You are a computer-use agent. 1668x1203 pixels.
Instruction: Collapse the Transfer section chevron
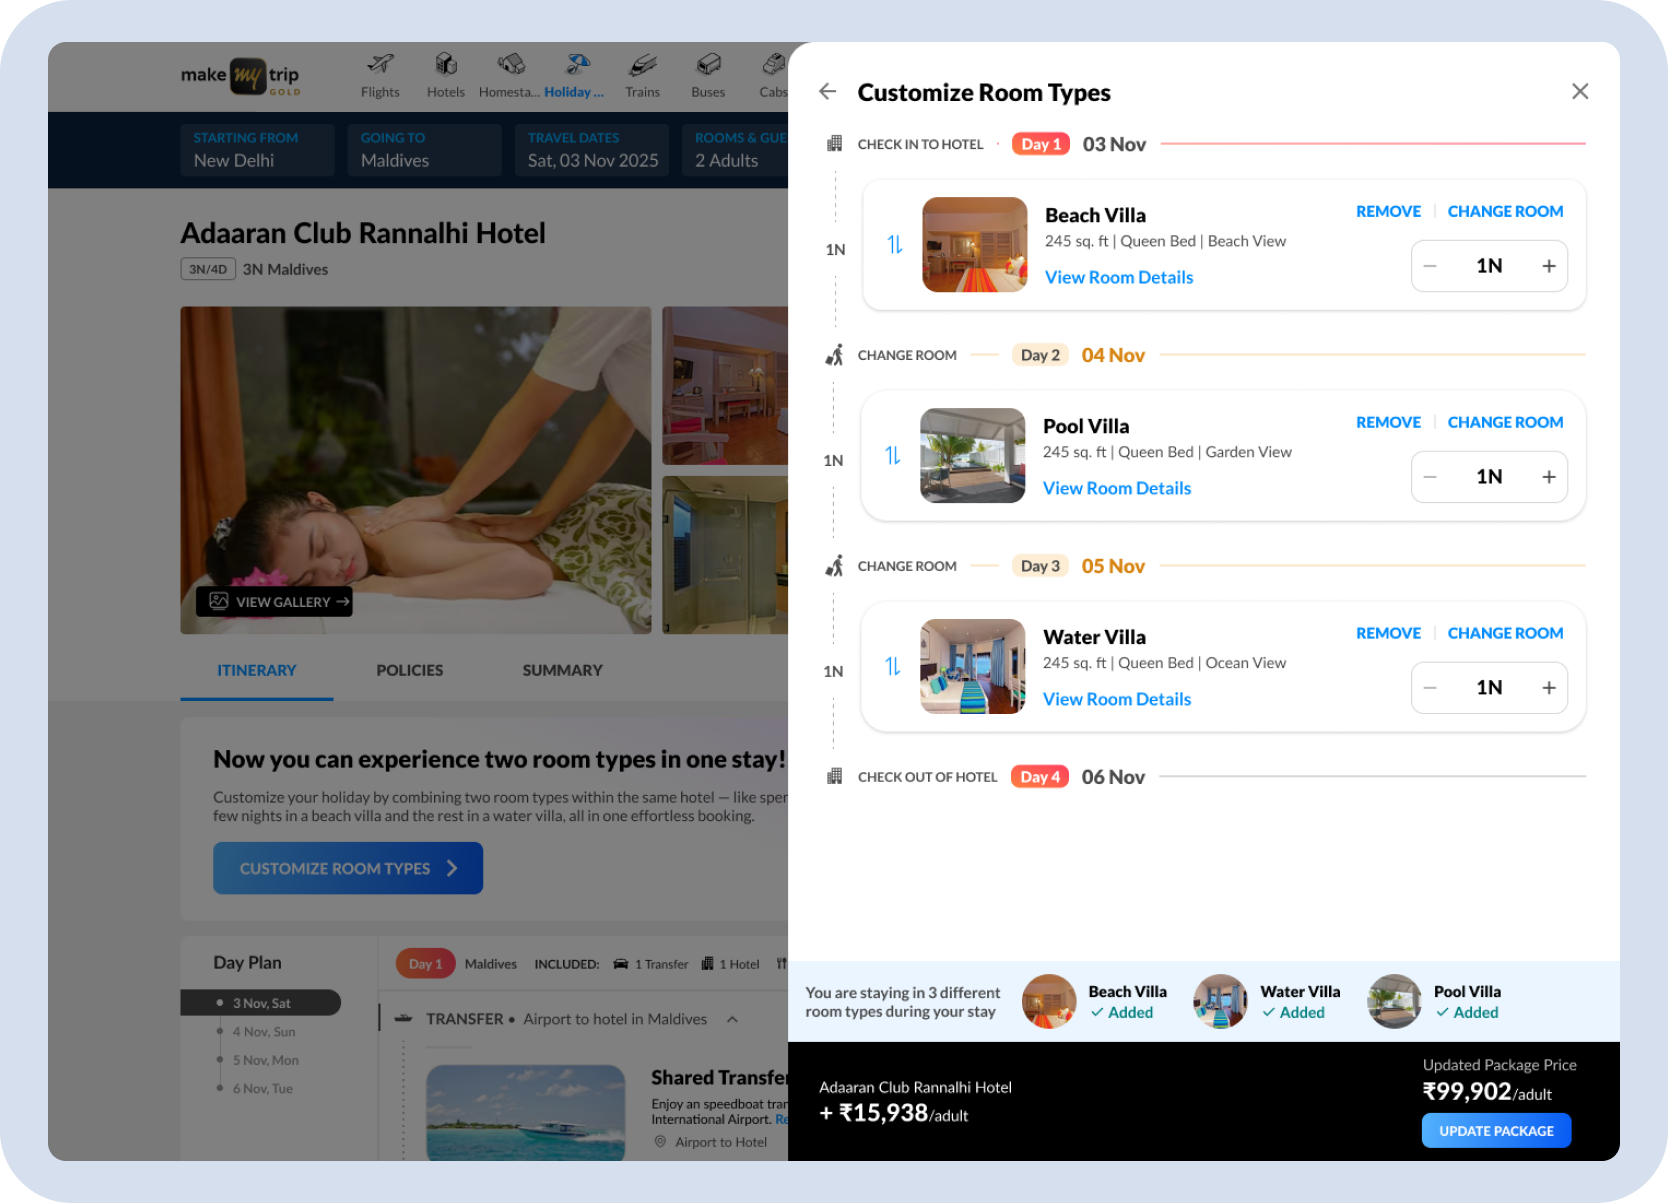732,1019
